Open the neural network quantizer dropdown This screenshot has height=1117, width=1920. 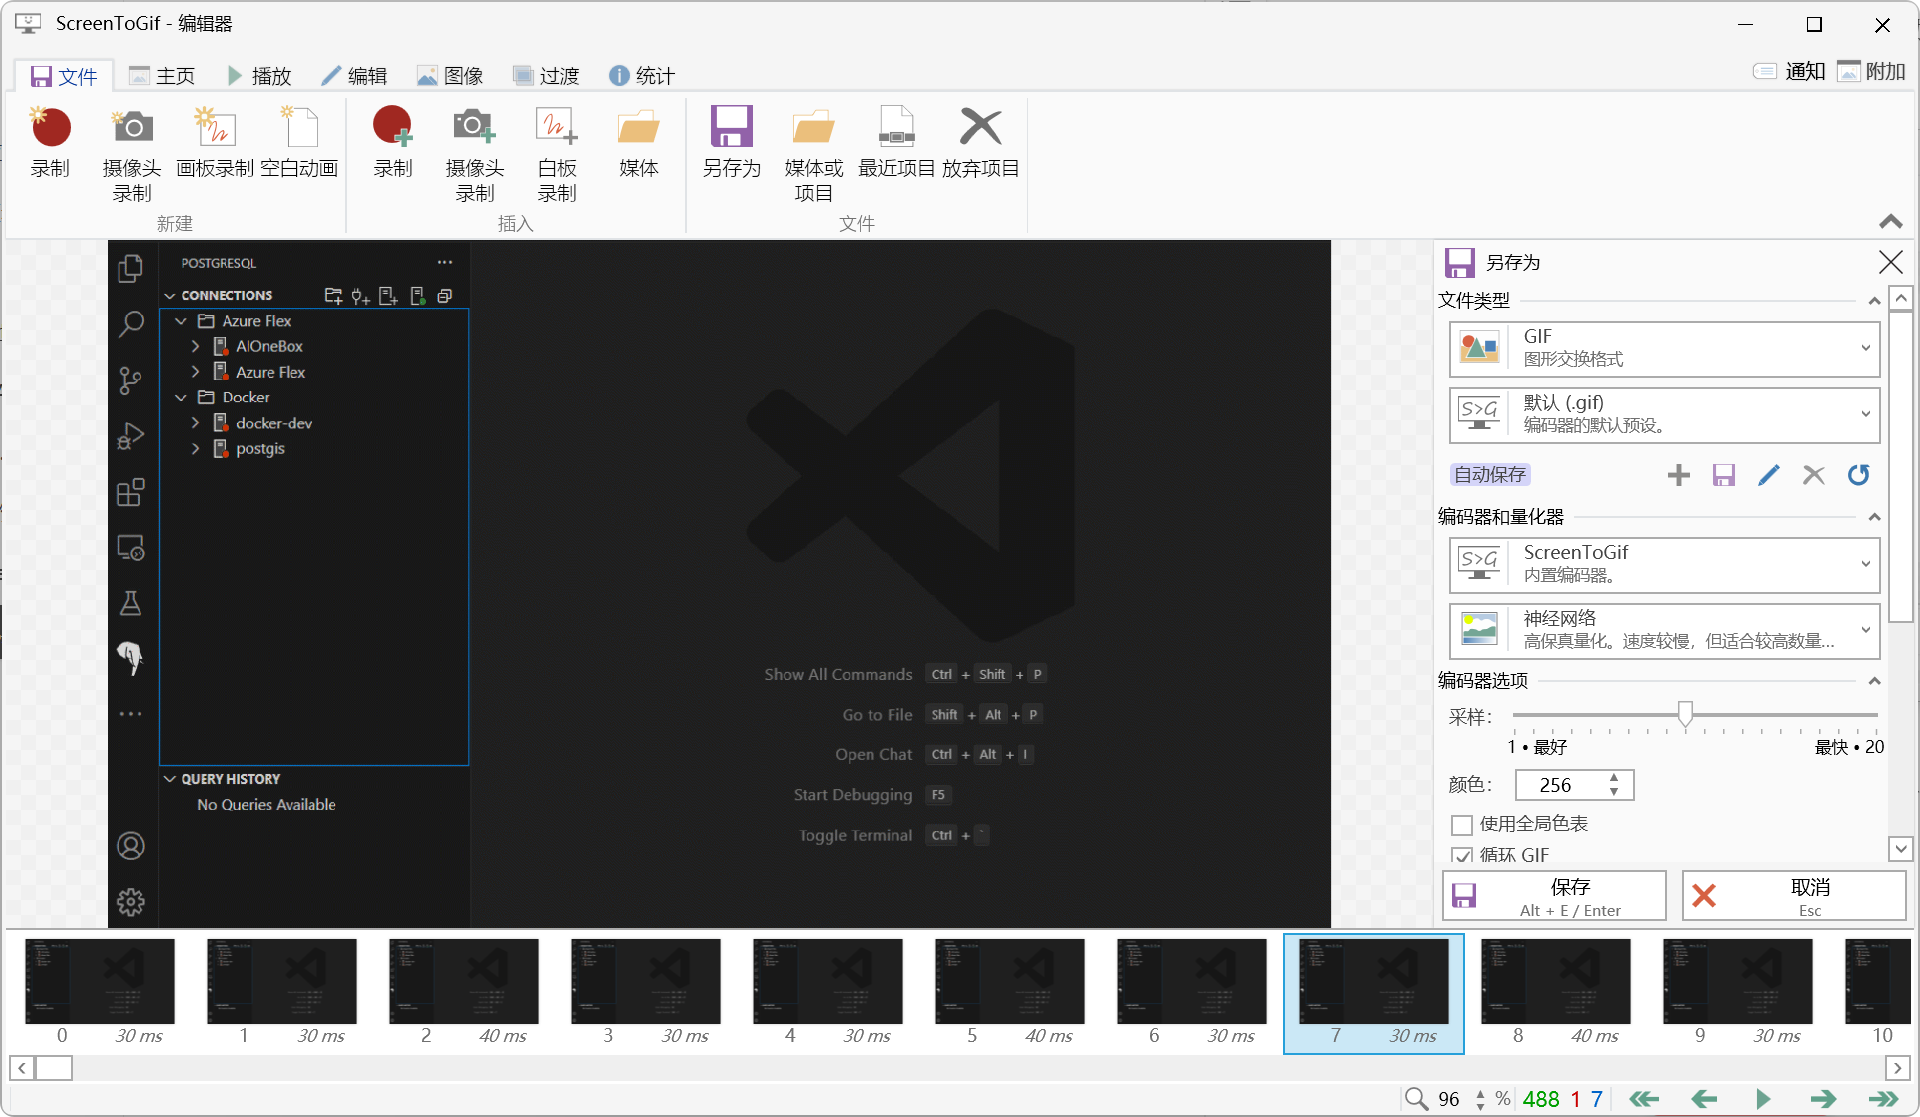coord(1664,631)
